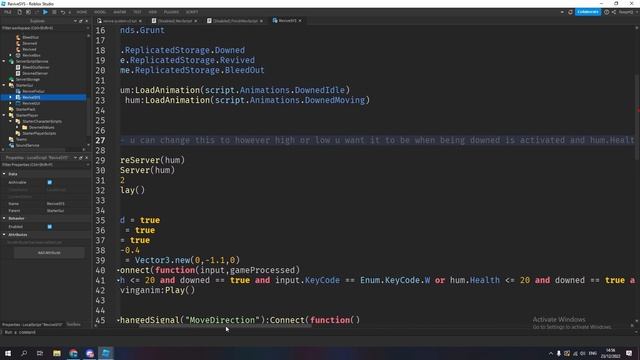Click the ServerStorage service icon

(11, 79)
